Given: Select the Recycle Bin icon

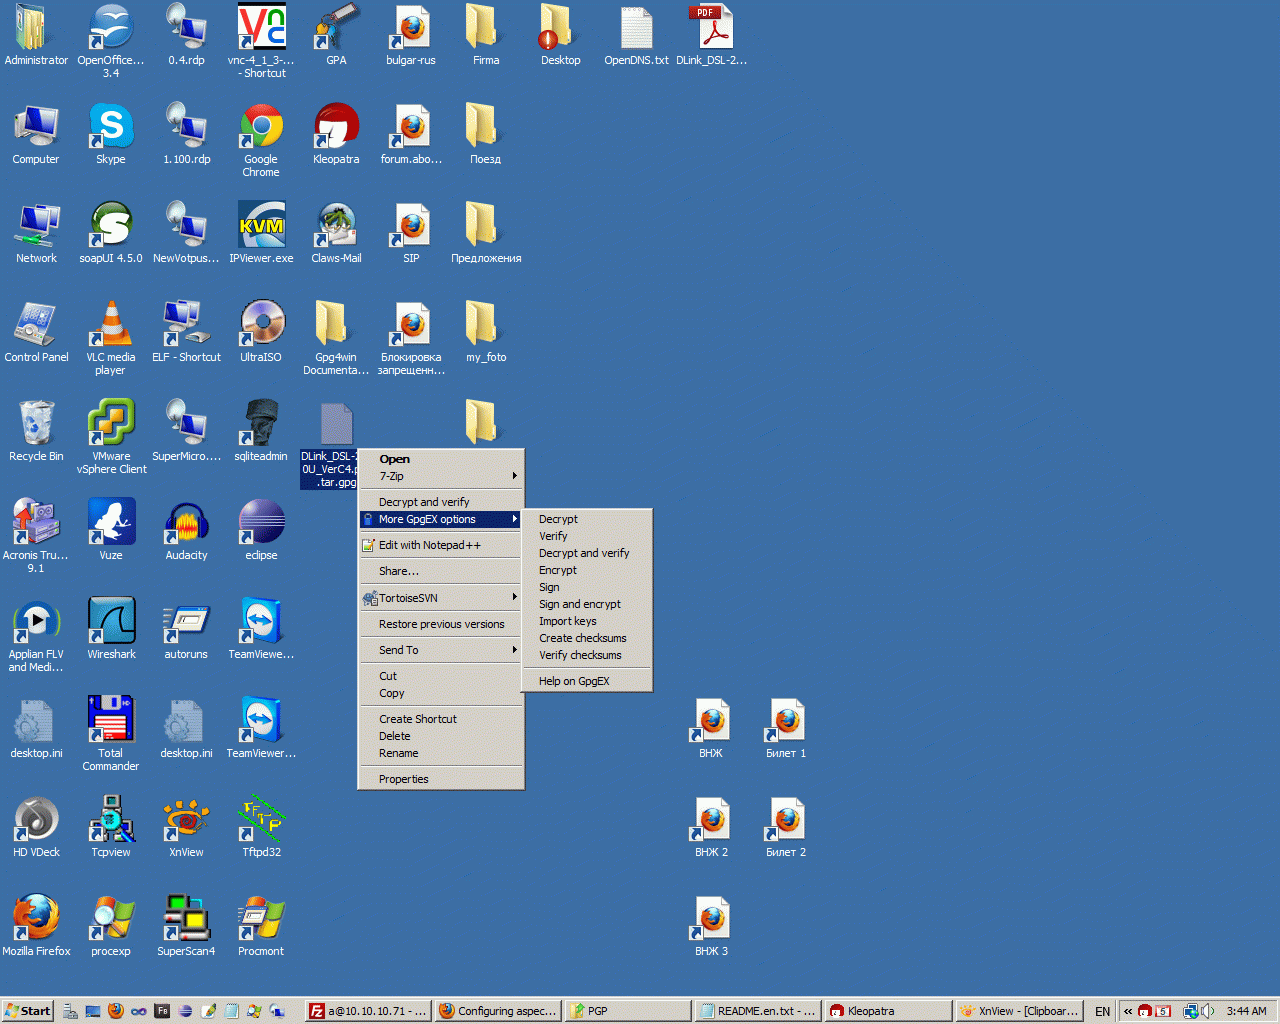Looking at the screenshot, I should [36, 431].
